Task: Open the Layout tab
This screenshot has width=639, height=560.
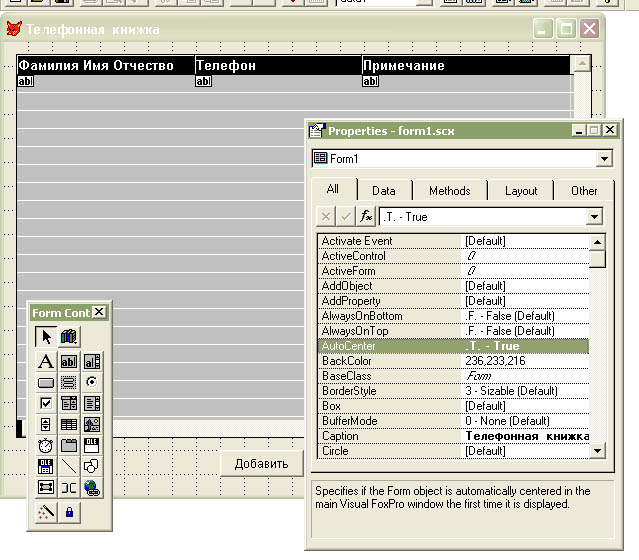Action: (521, 191)
